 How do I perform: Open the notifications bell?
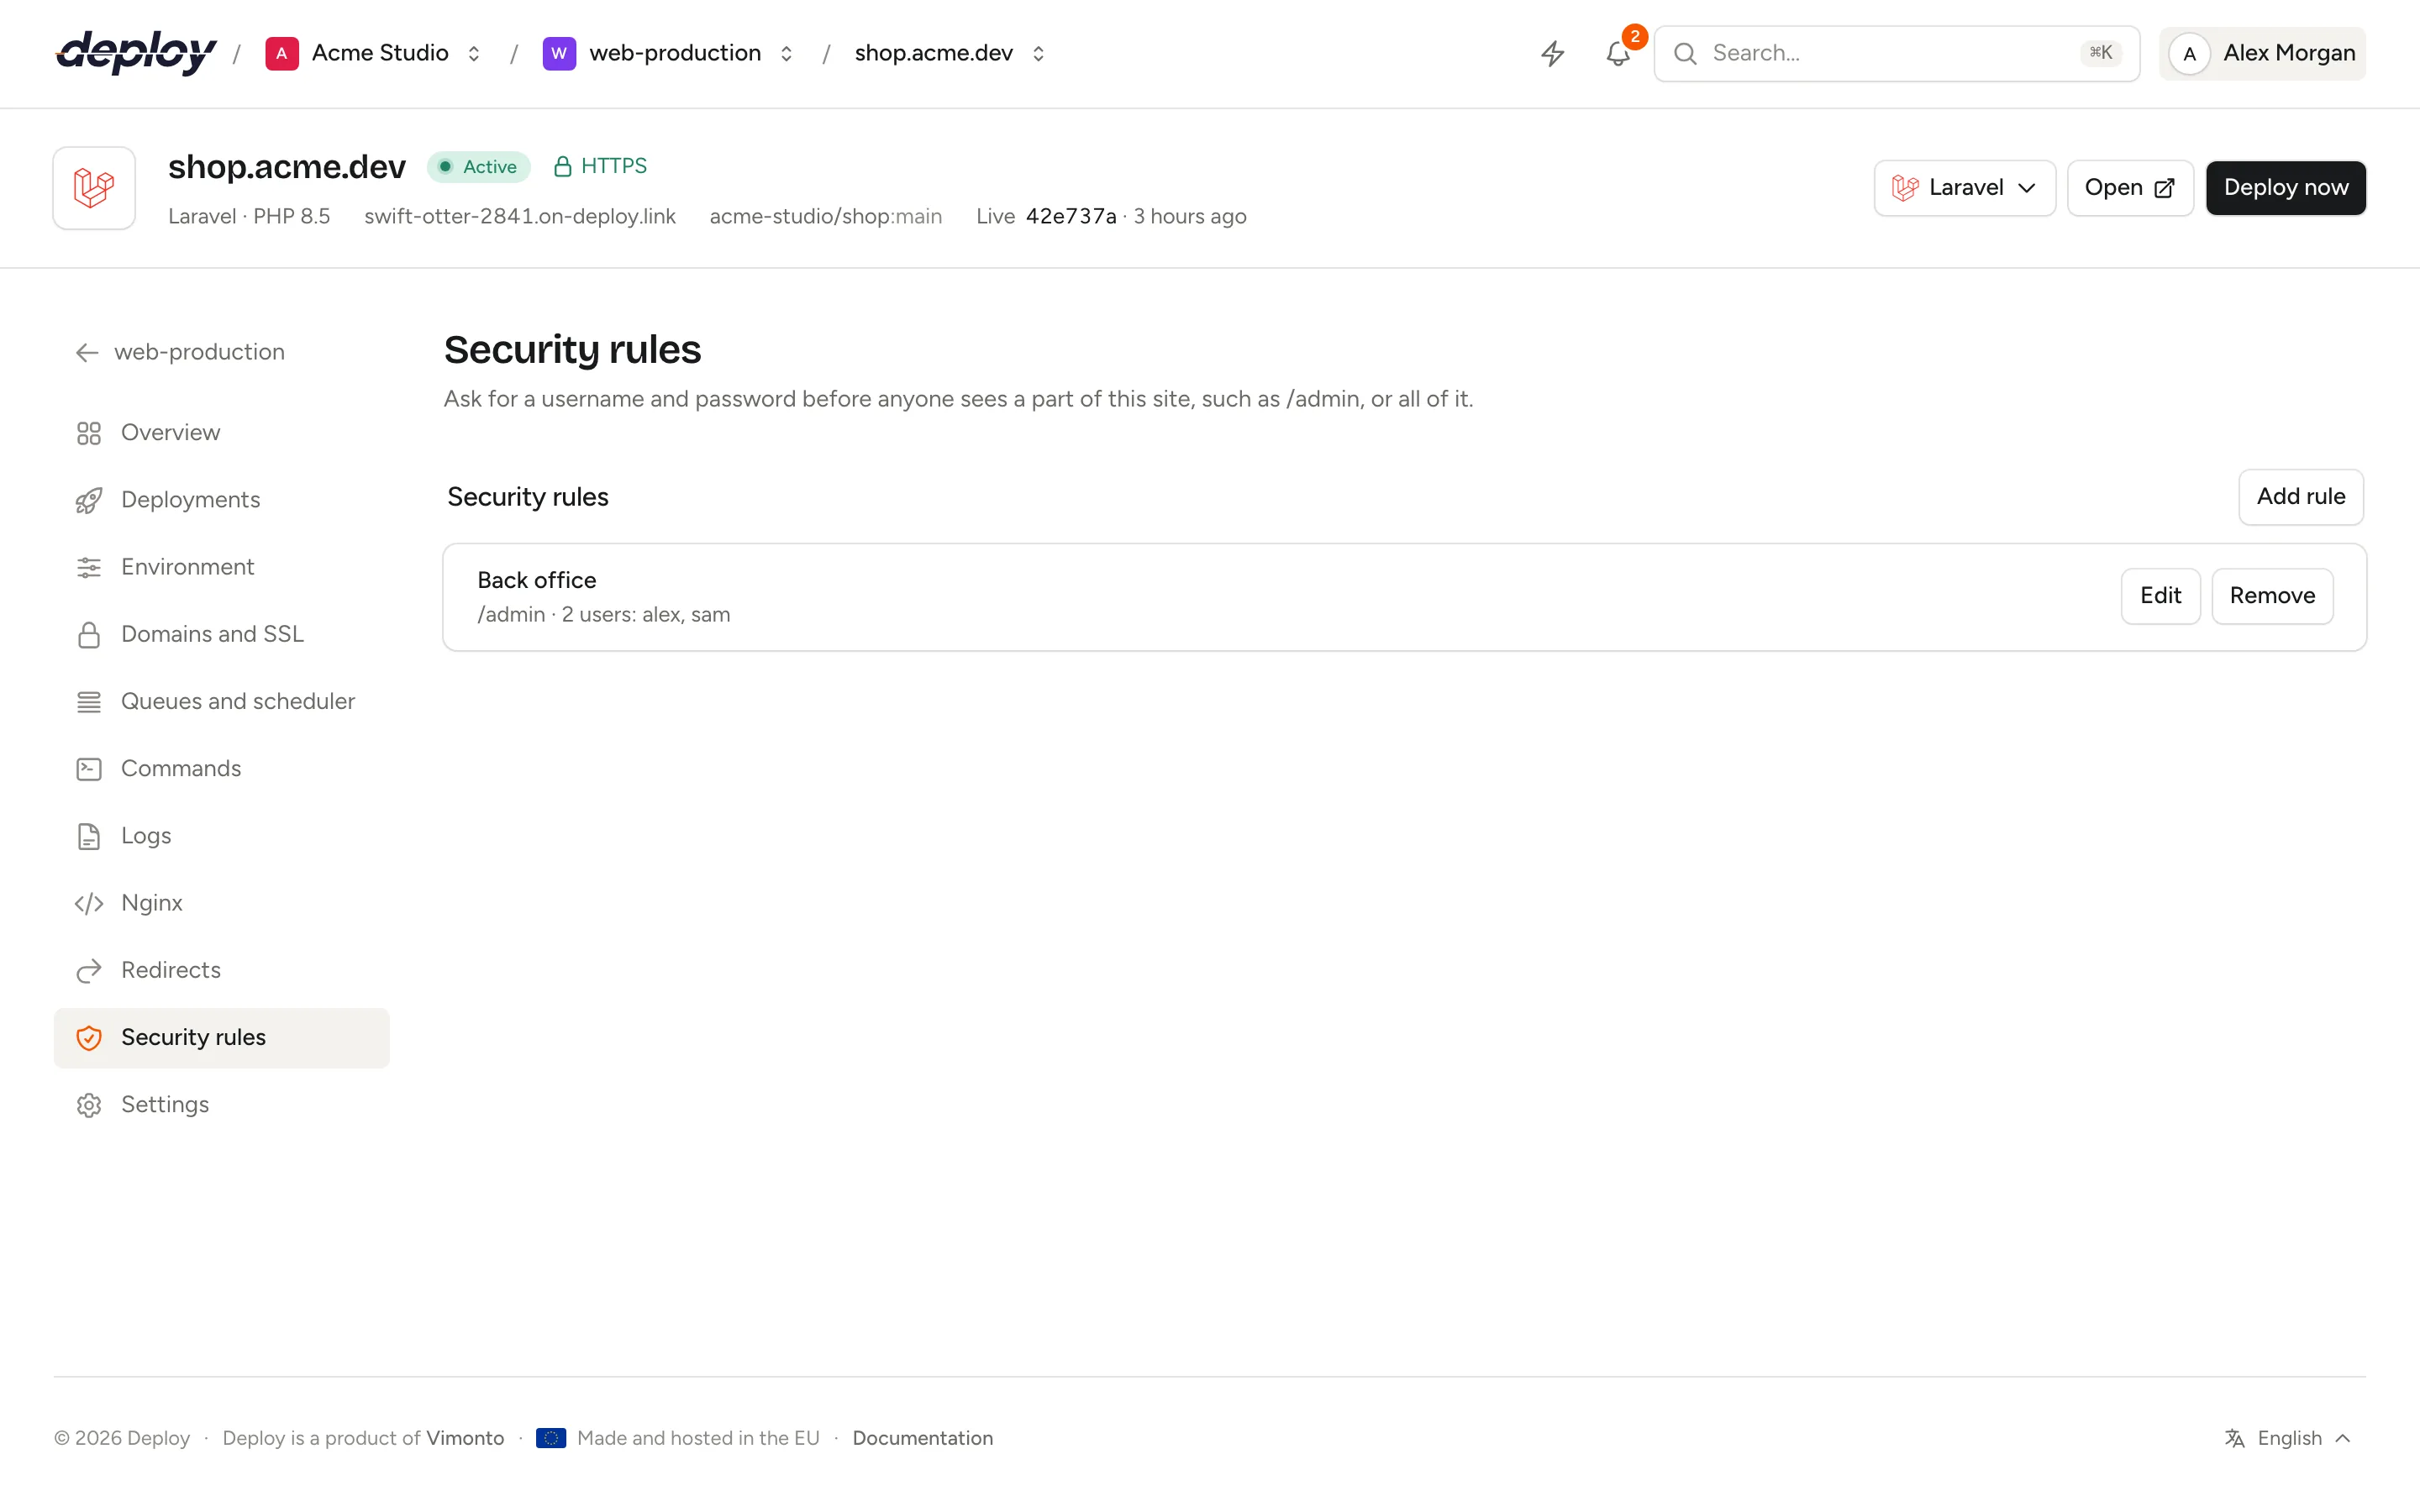pos(1618,53)
